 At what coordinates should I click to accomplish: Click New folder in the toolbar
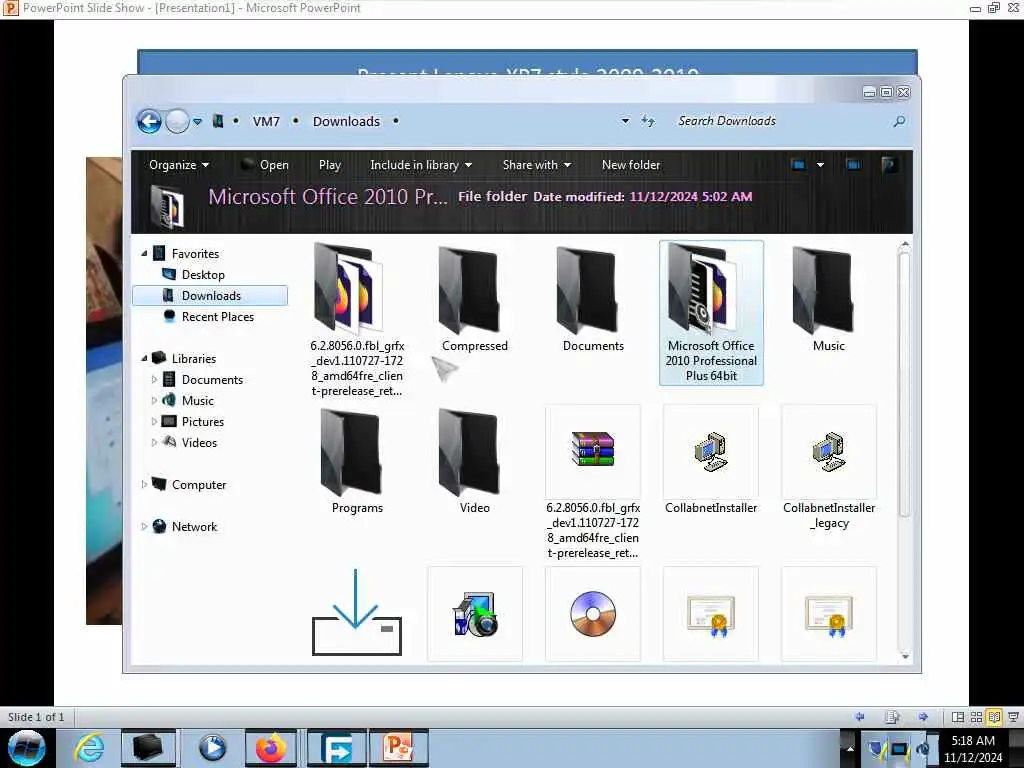click(x=631, y=165)
